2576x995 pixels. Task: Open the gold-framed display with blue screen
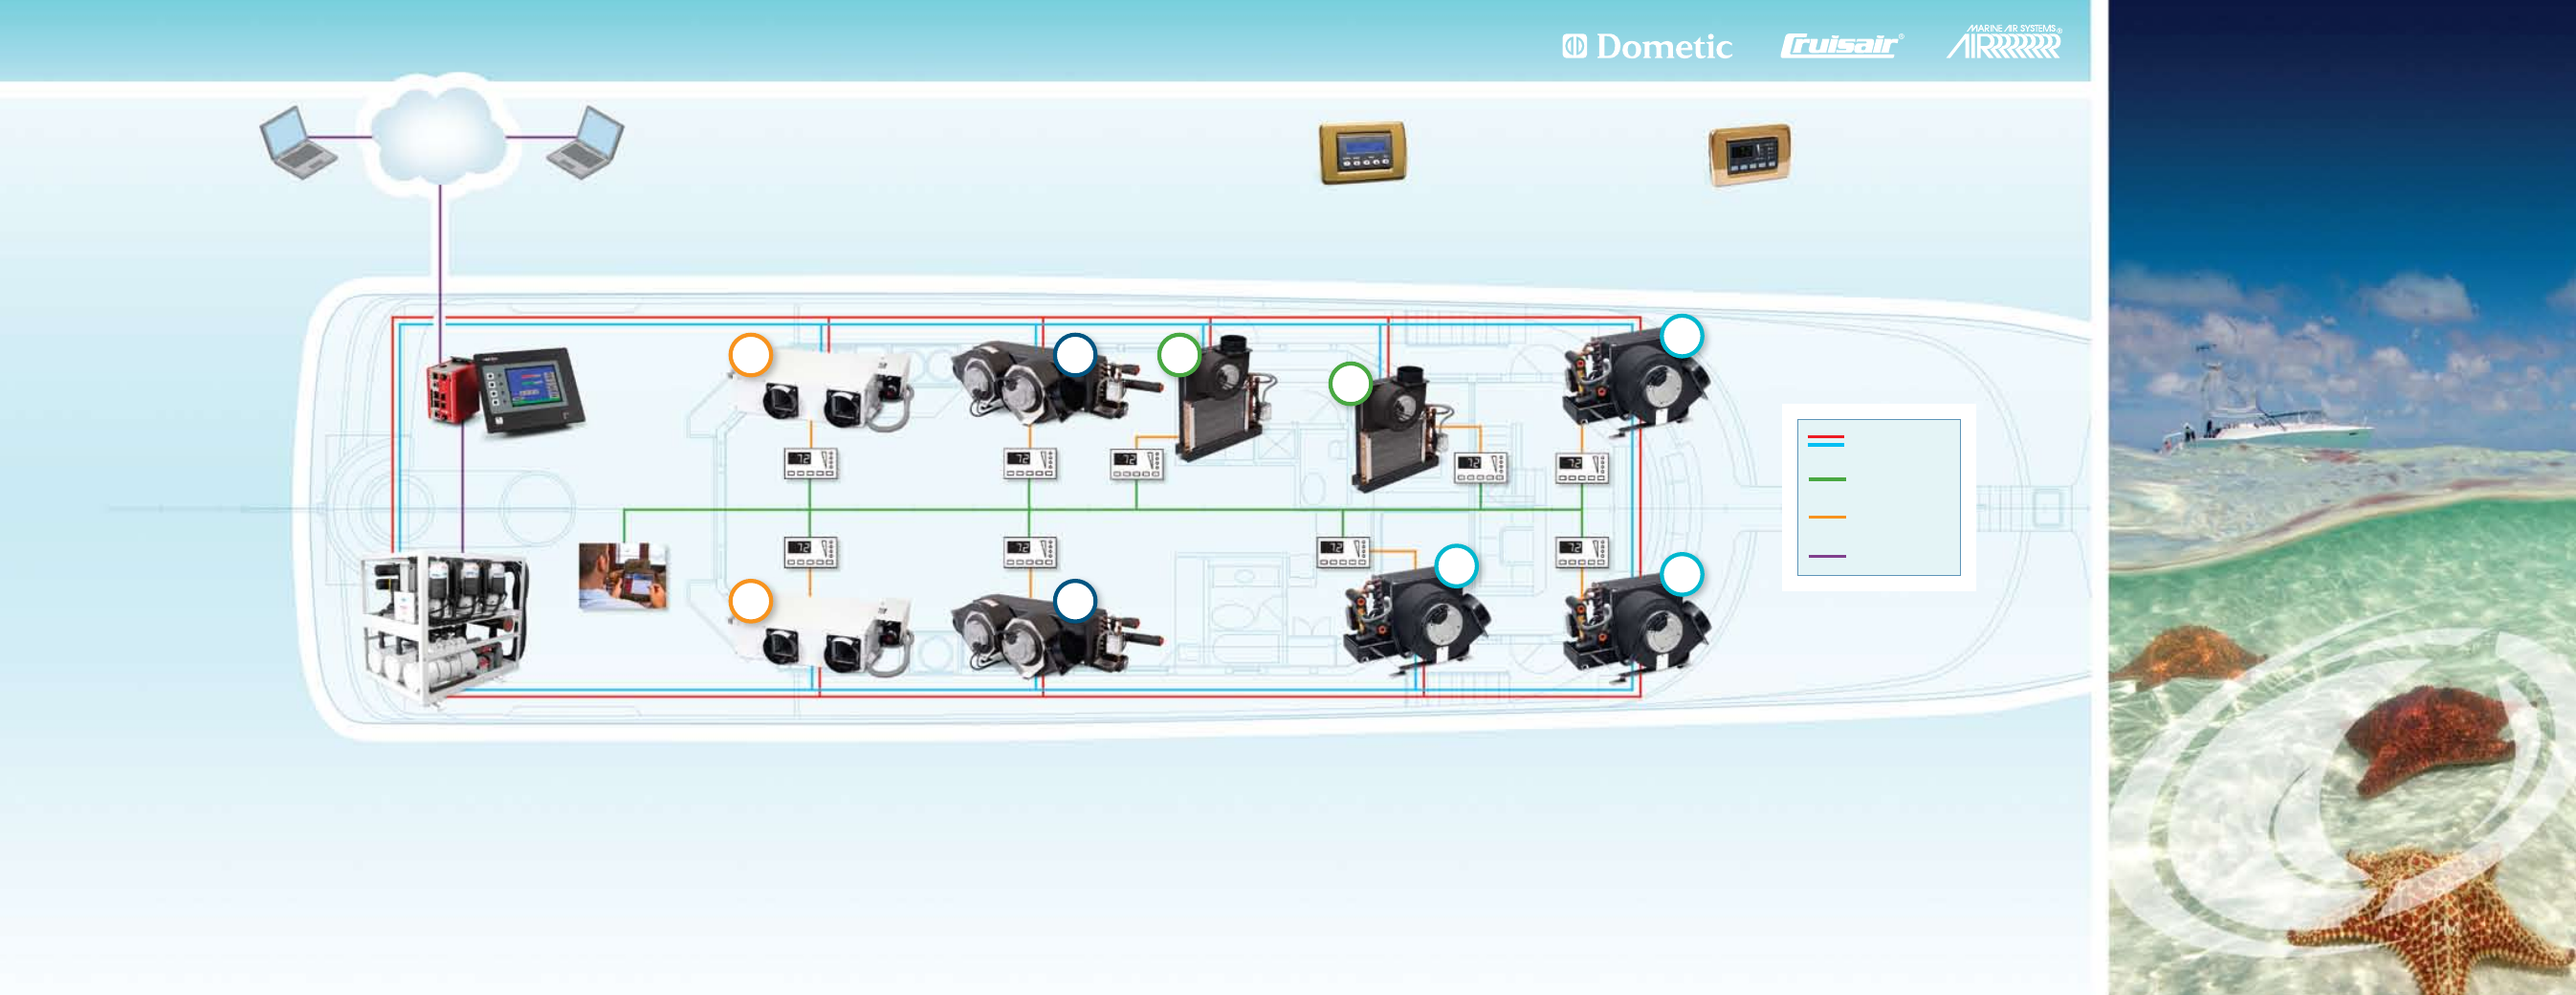point(1363,153)
